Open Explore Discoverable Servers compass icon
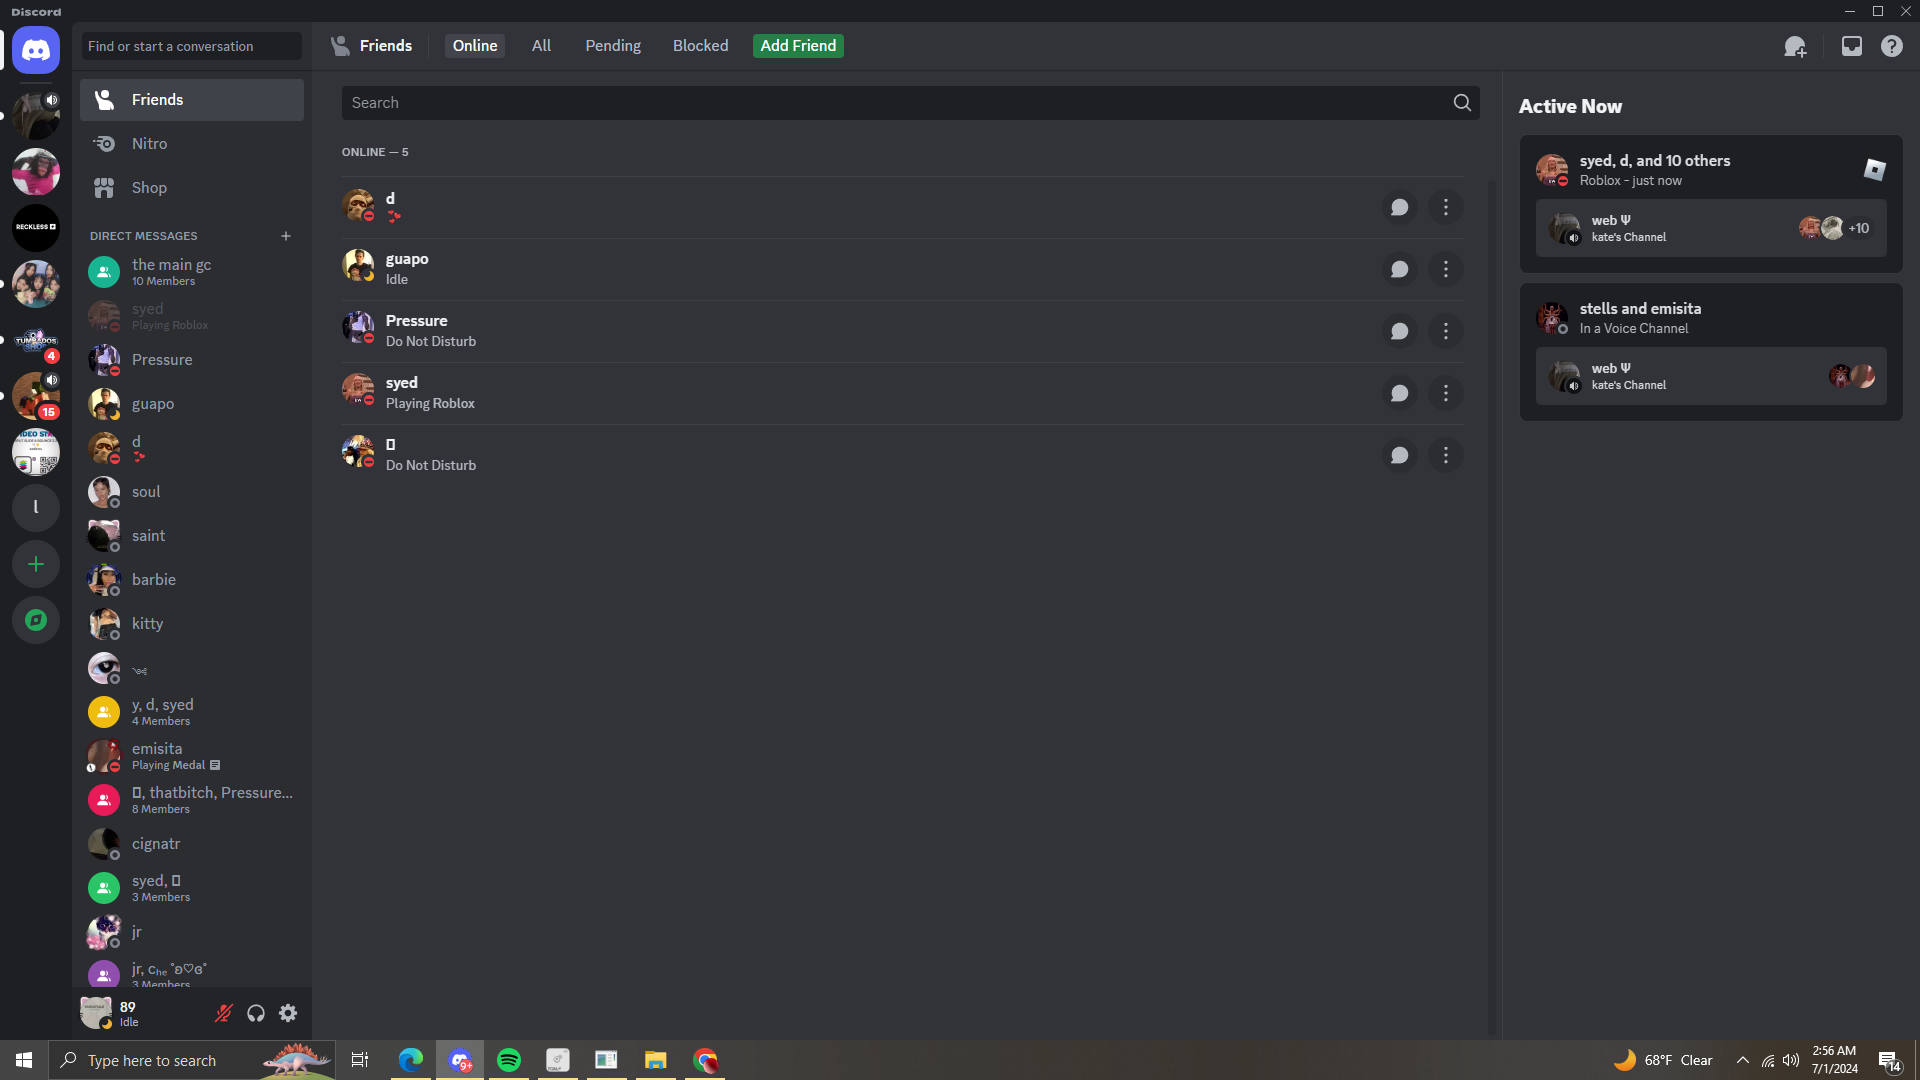The height and width of the screenshot is (1080, 1920). tap(36, 620)
